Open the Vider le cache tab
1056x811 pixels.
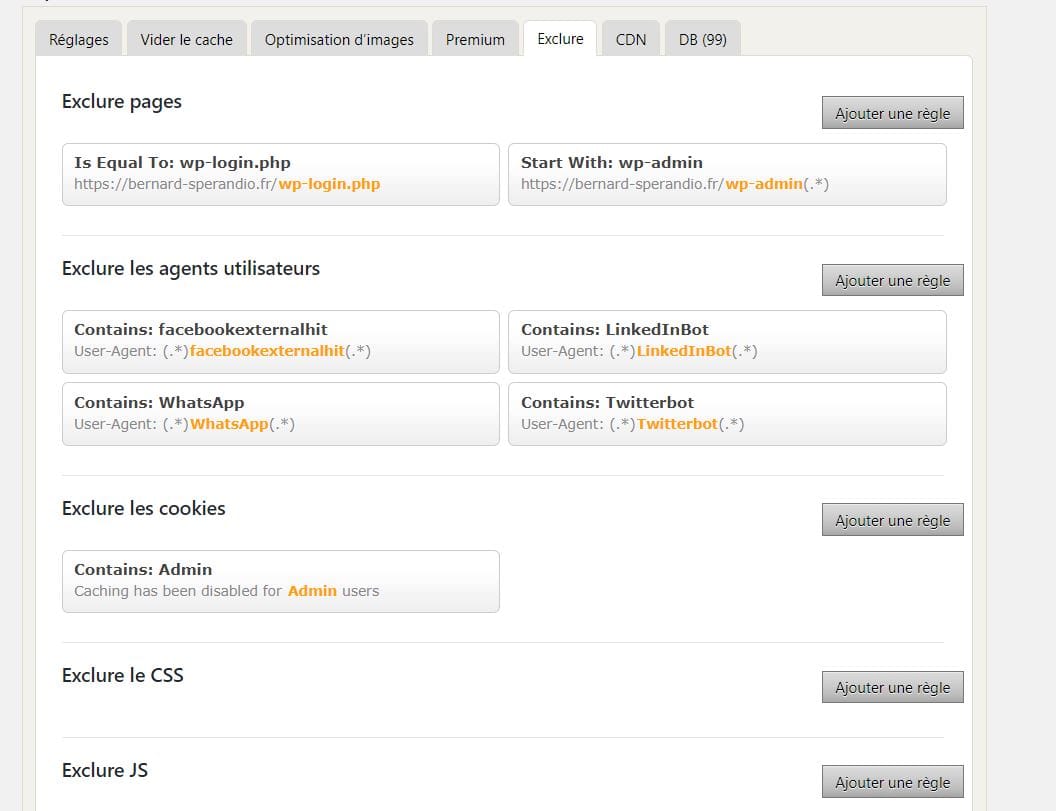tap(187, 39)
